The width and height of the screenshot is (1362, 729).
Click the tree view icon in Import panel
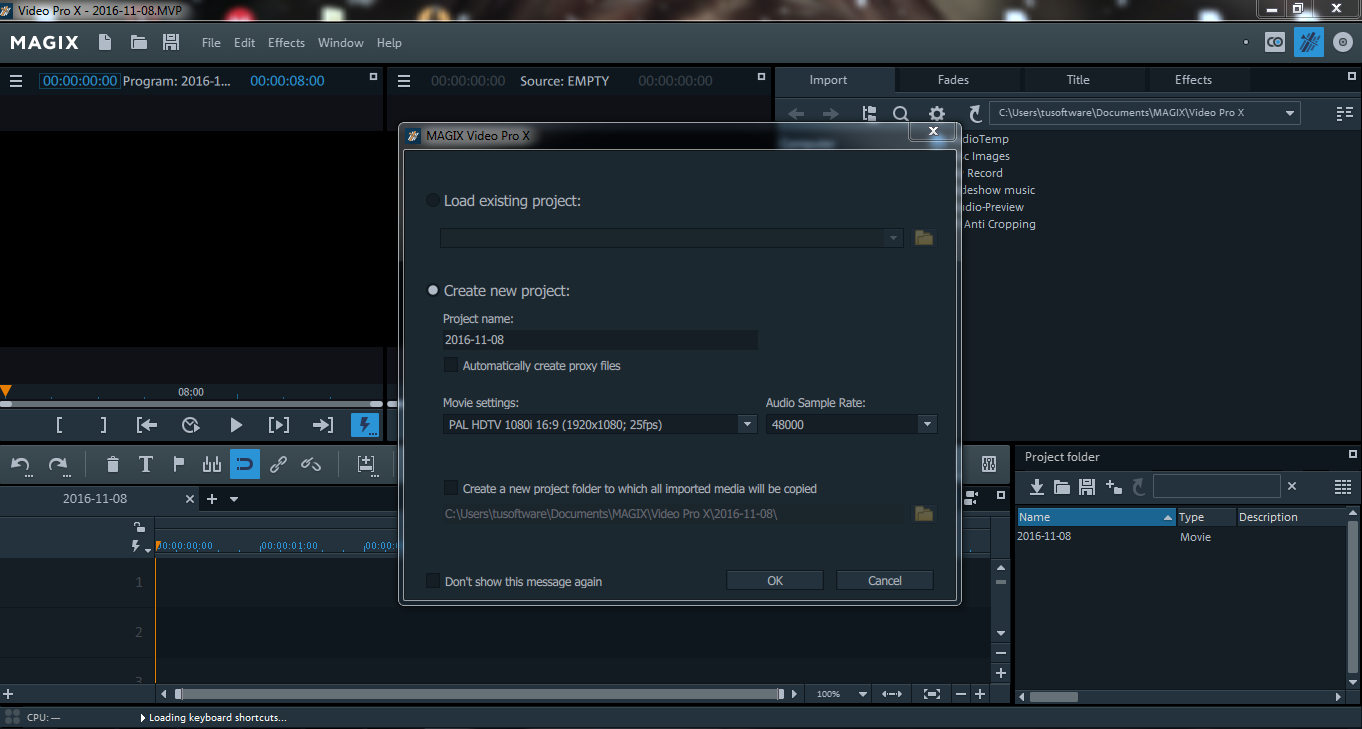tap(869, 114)
